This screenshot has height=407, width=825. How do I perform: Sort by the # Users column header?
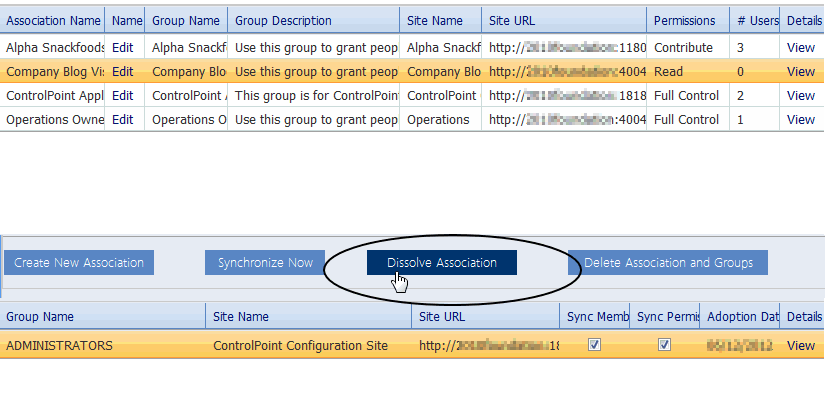tap(754, 21)
